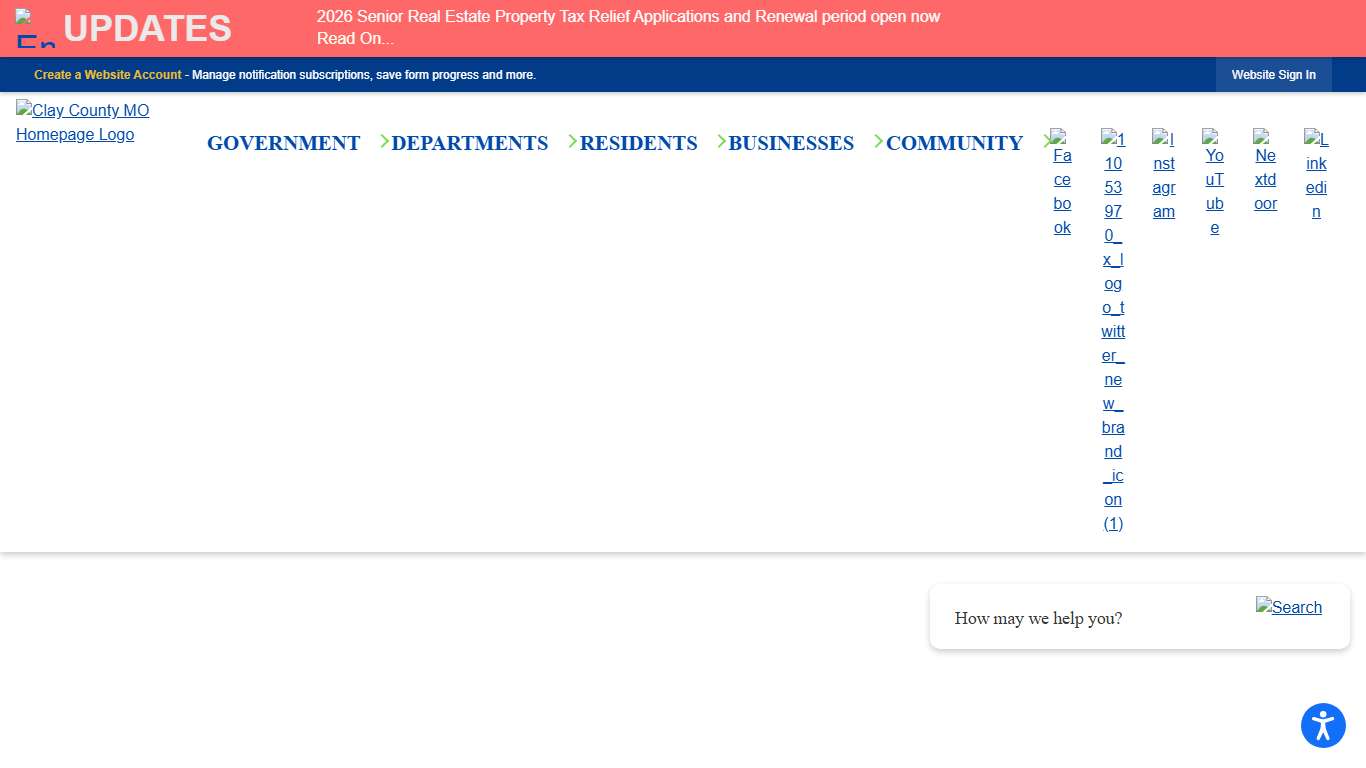Open the BUSINESSES menu
This screenshot has height=768, width=1366.
tap(791, 143)
